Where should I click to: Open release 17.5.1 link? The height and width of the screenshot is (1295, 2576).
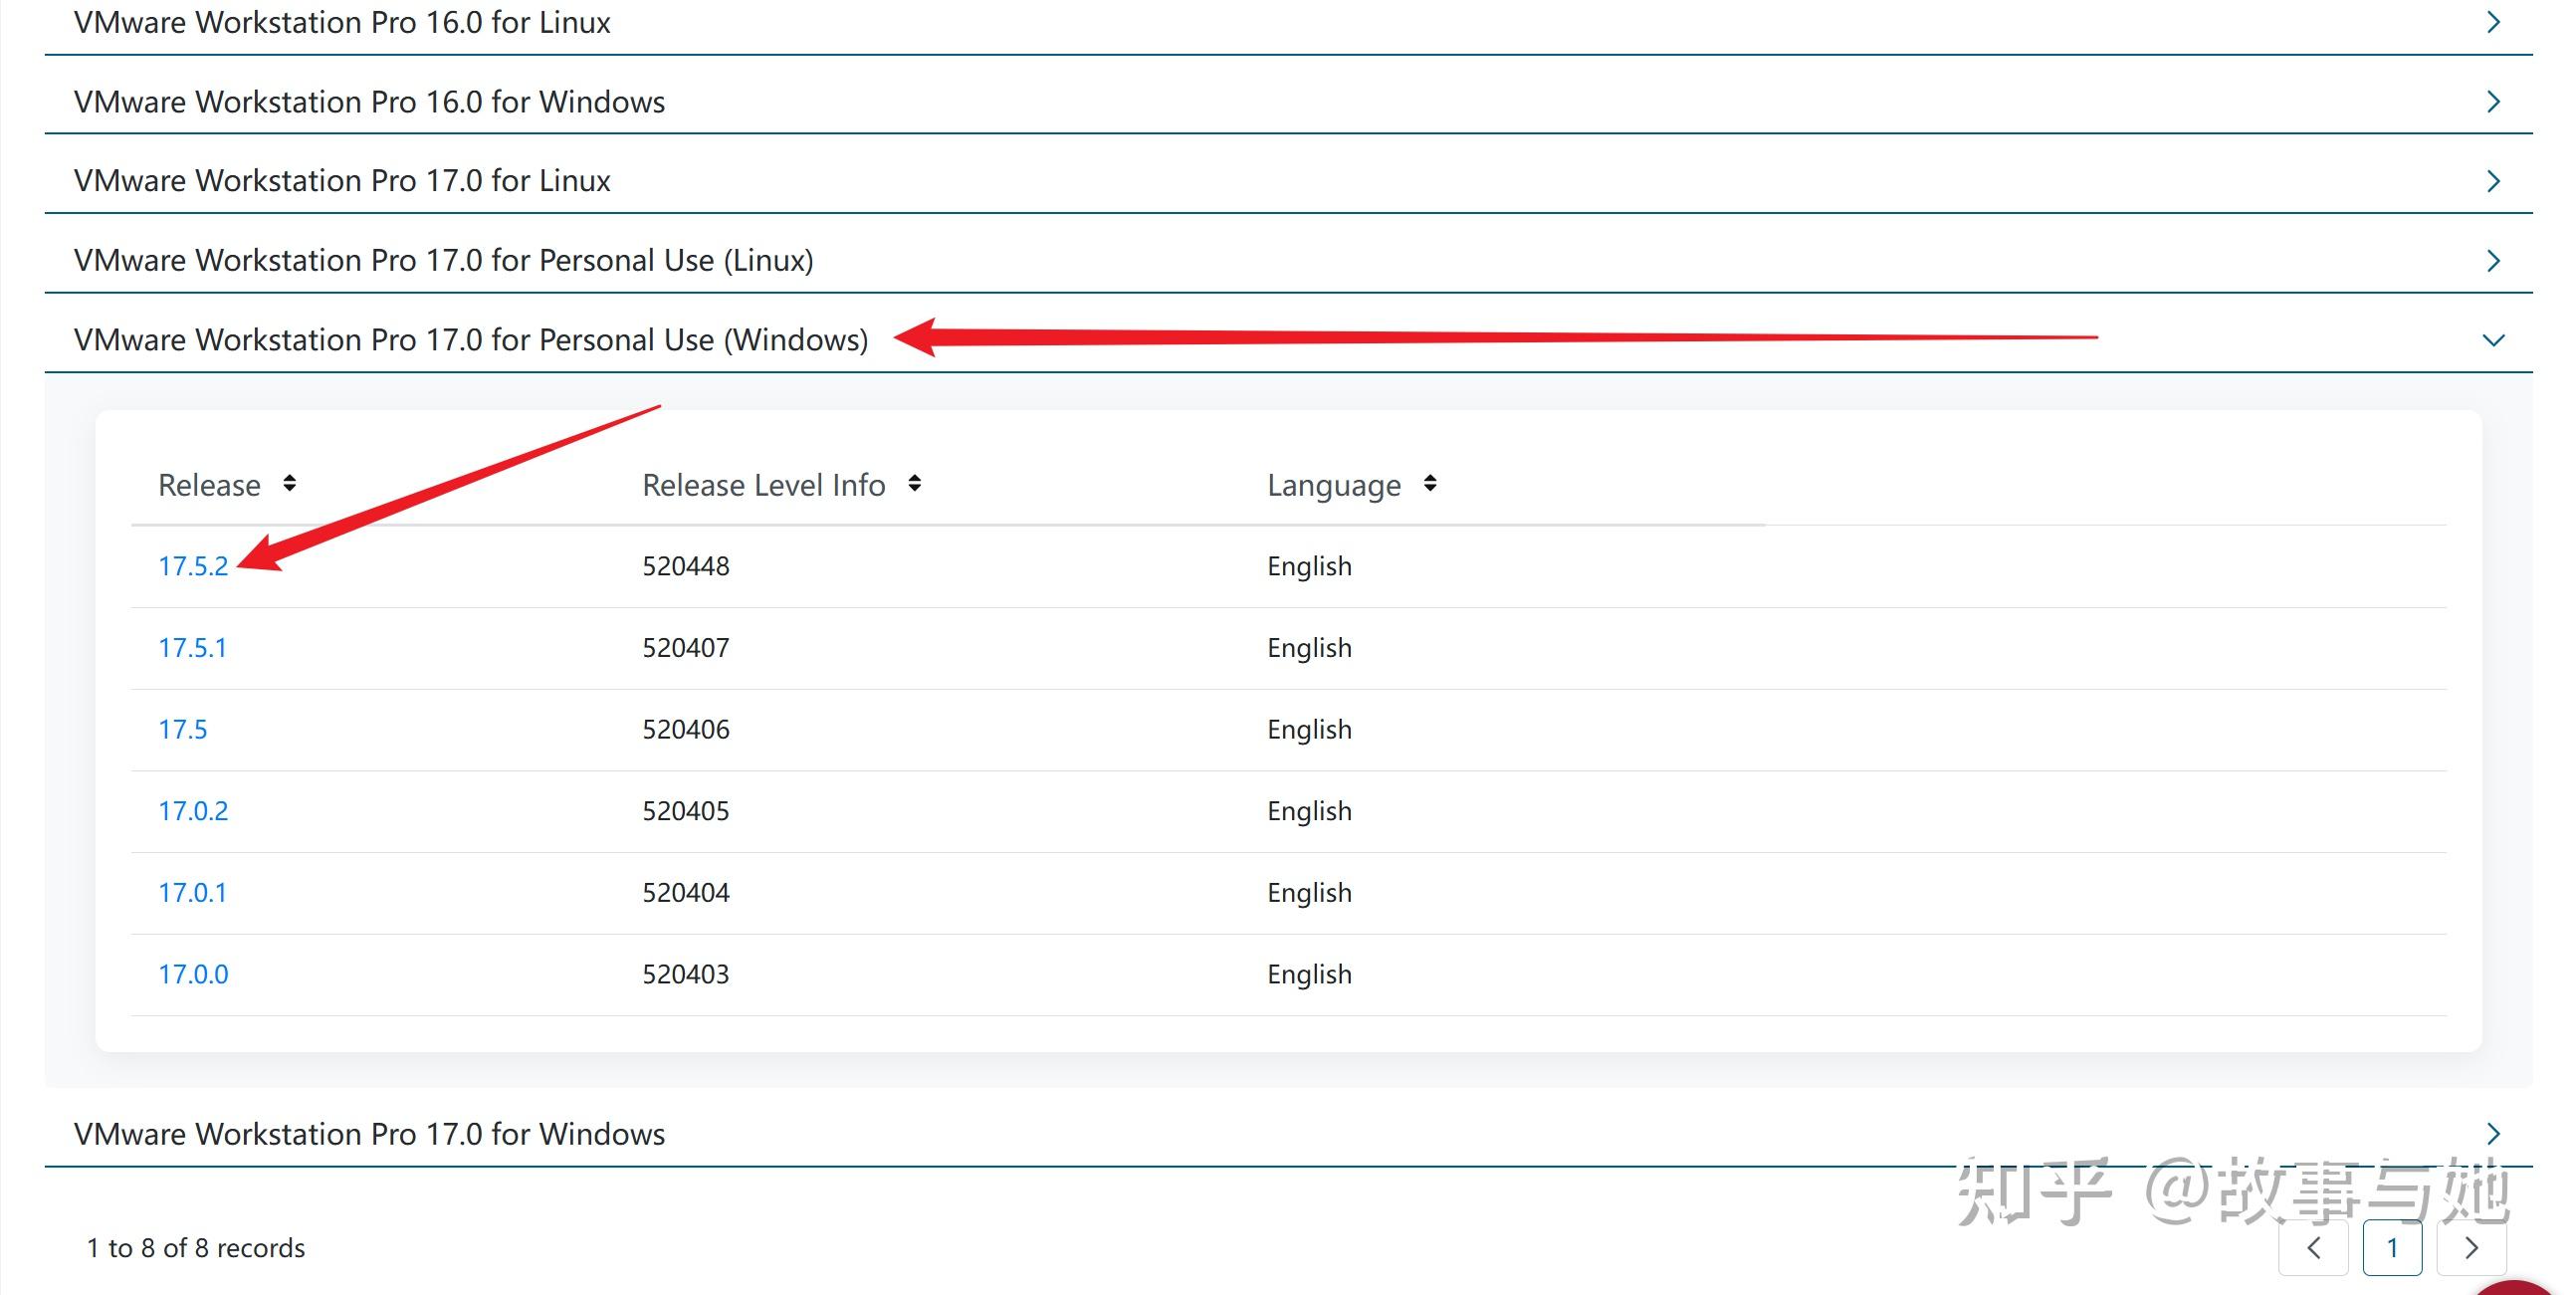[192, 648]
